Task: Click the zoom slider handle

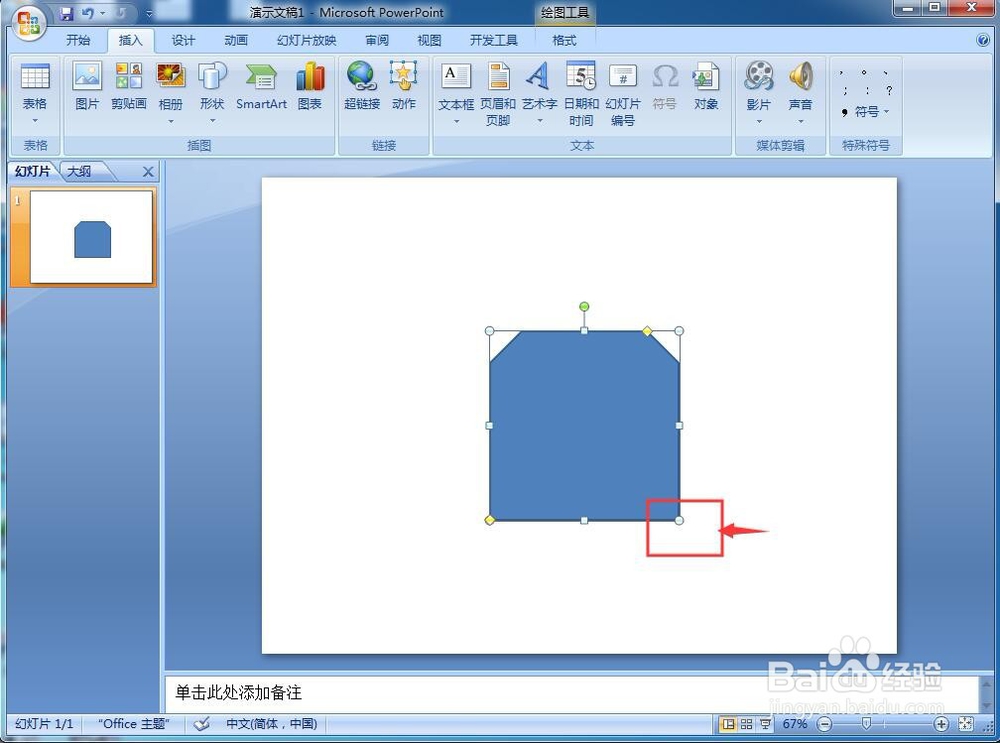Action: tap(866, 723)
